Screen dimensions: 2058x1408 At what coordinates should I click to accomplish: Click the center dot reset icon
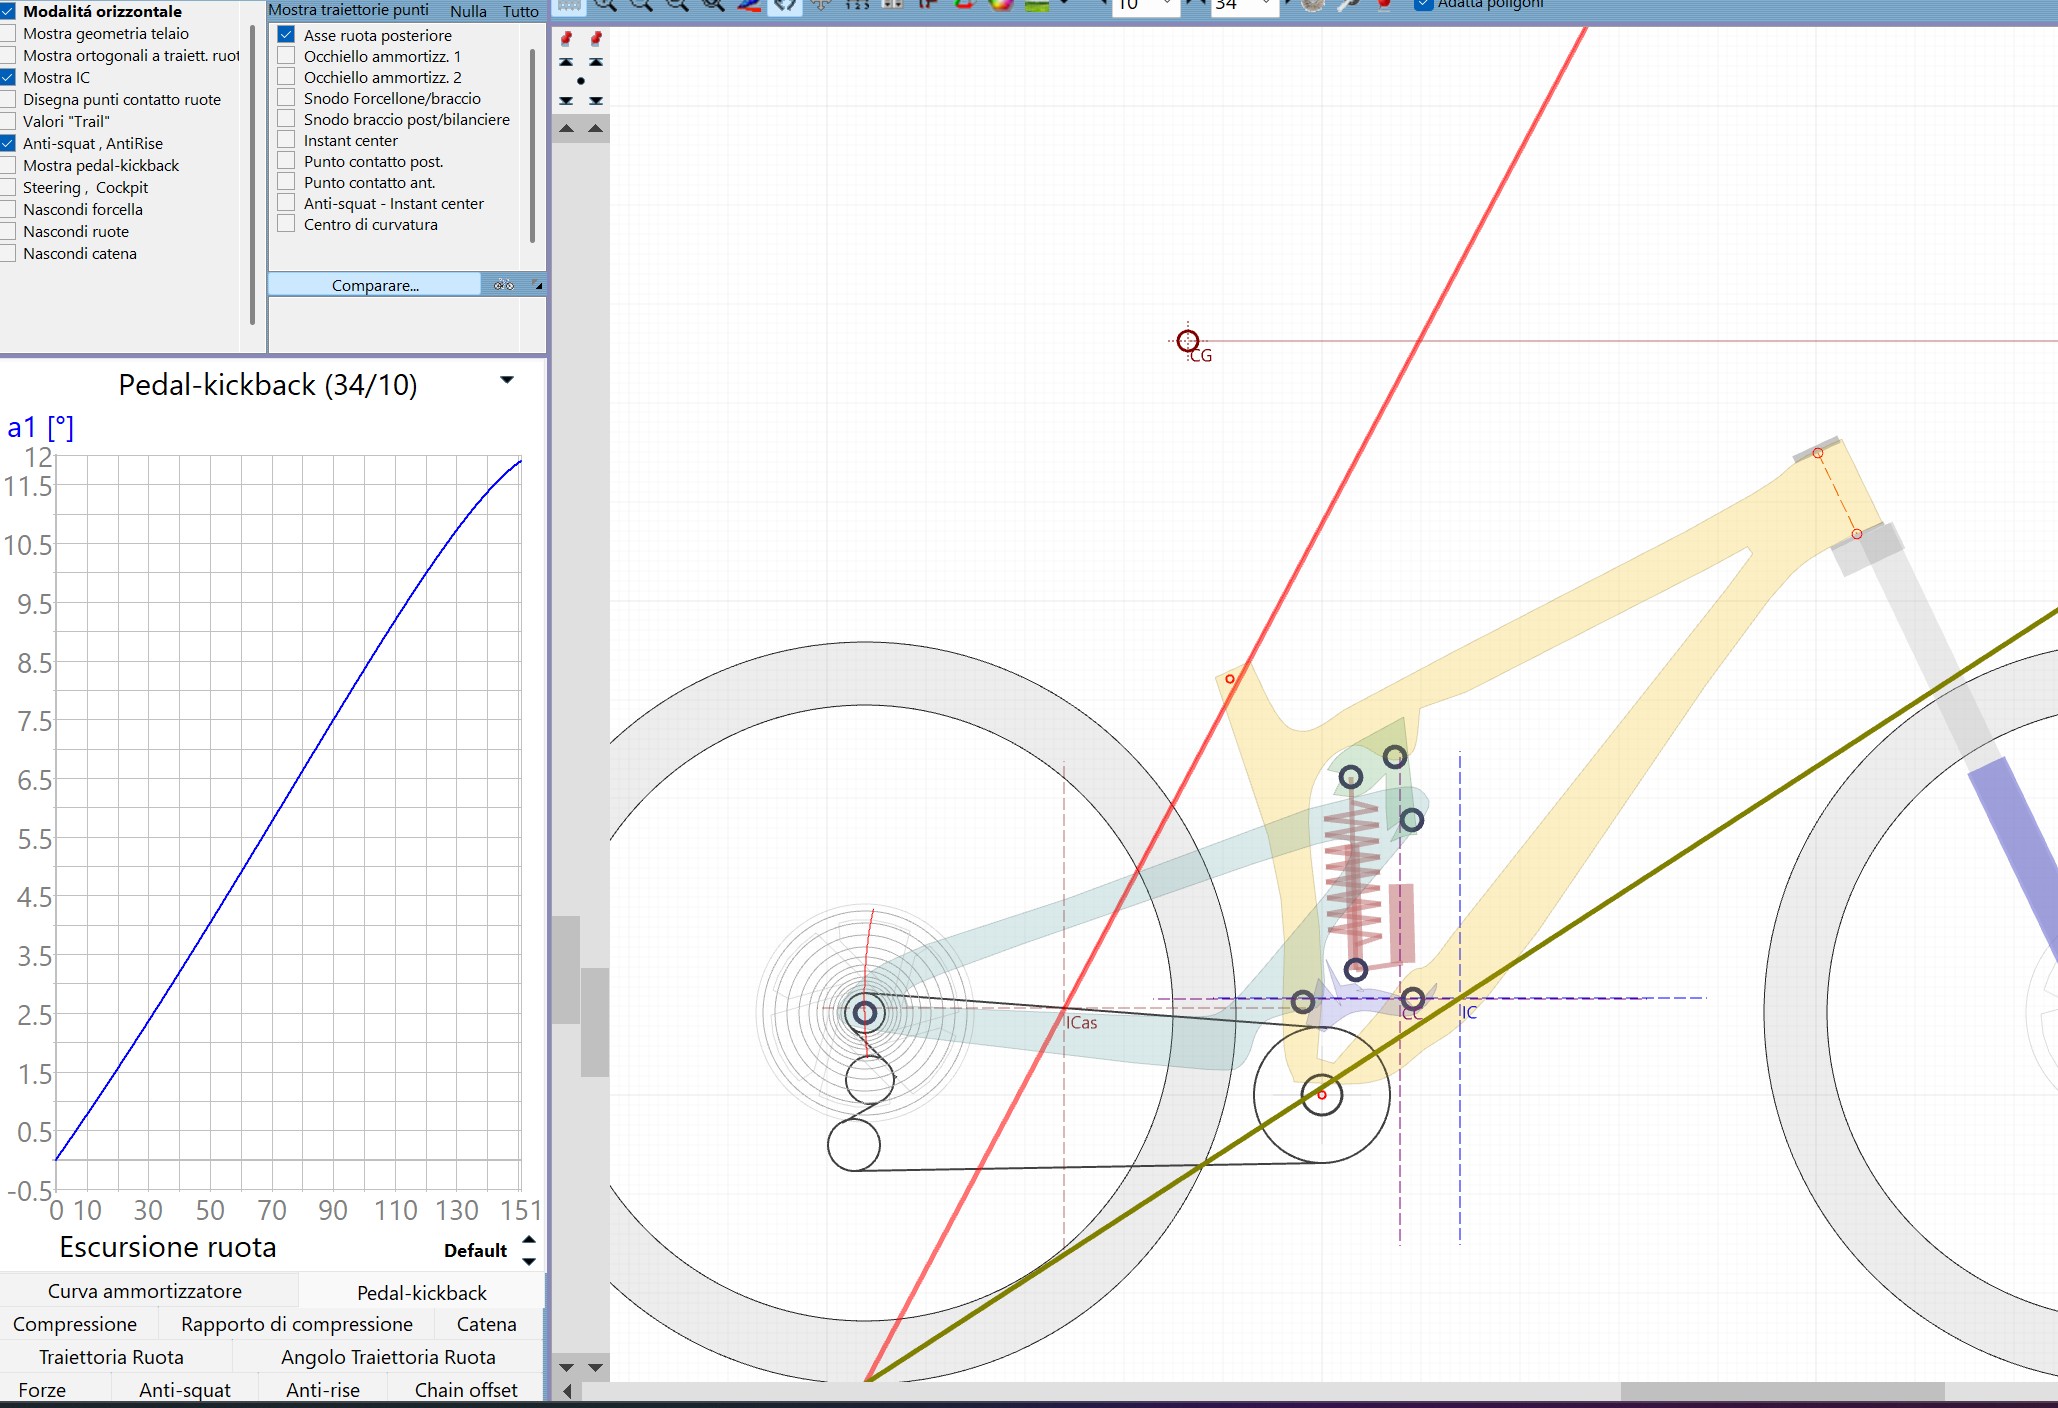pyautogui.click(x=581, y=81)
